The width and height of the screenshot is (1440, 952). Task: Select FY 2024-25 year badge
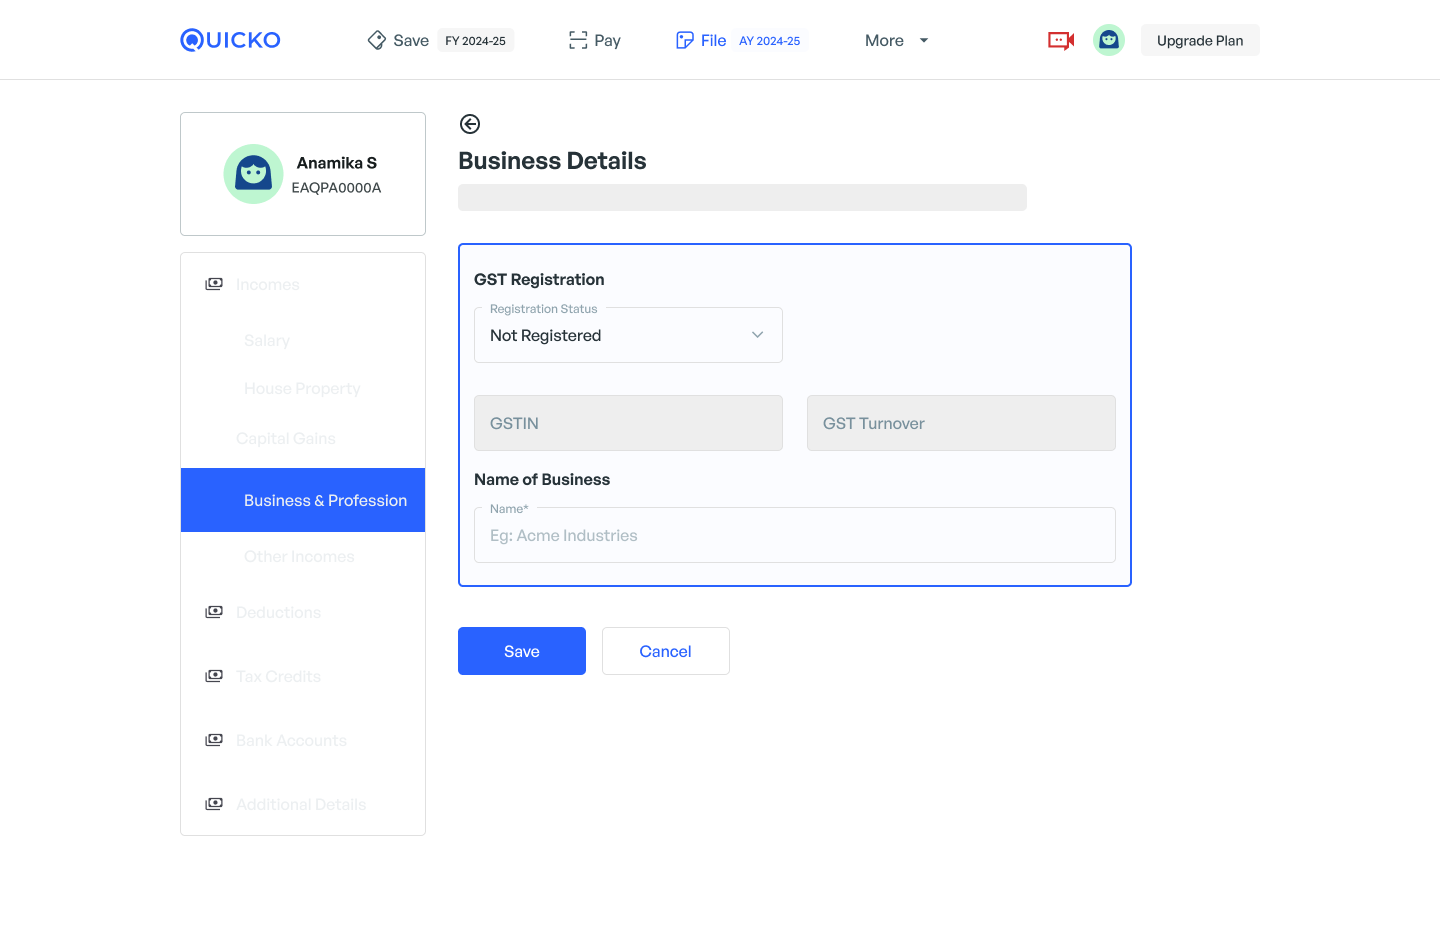[x=475, y=41]
